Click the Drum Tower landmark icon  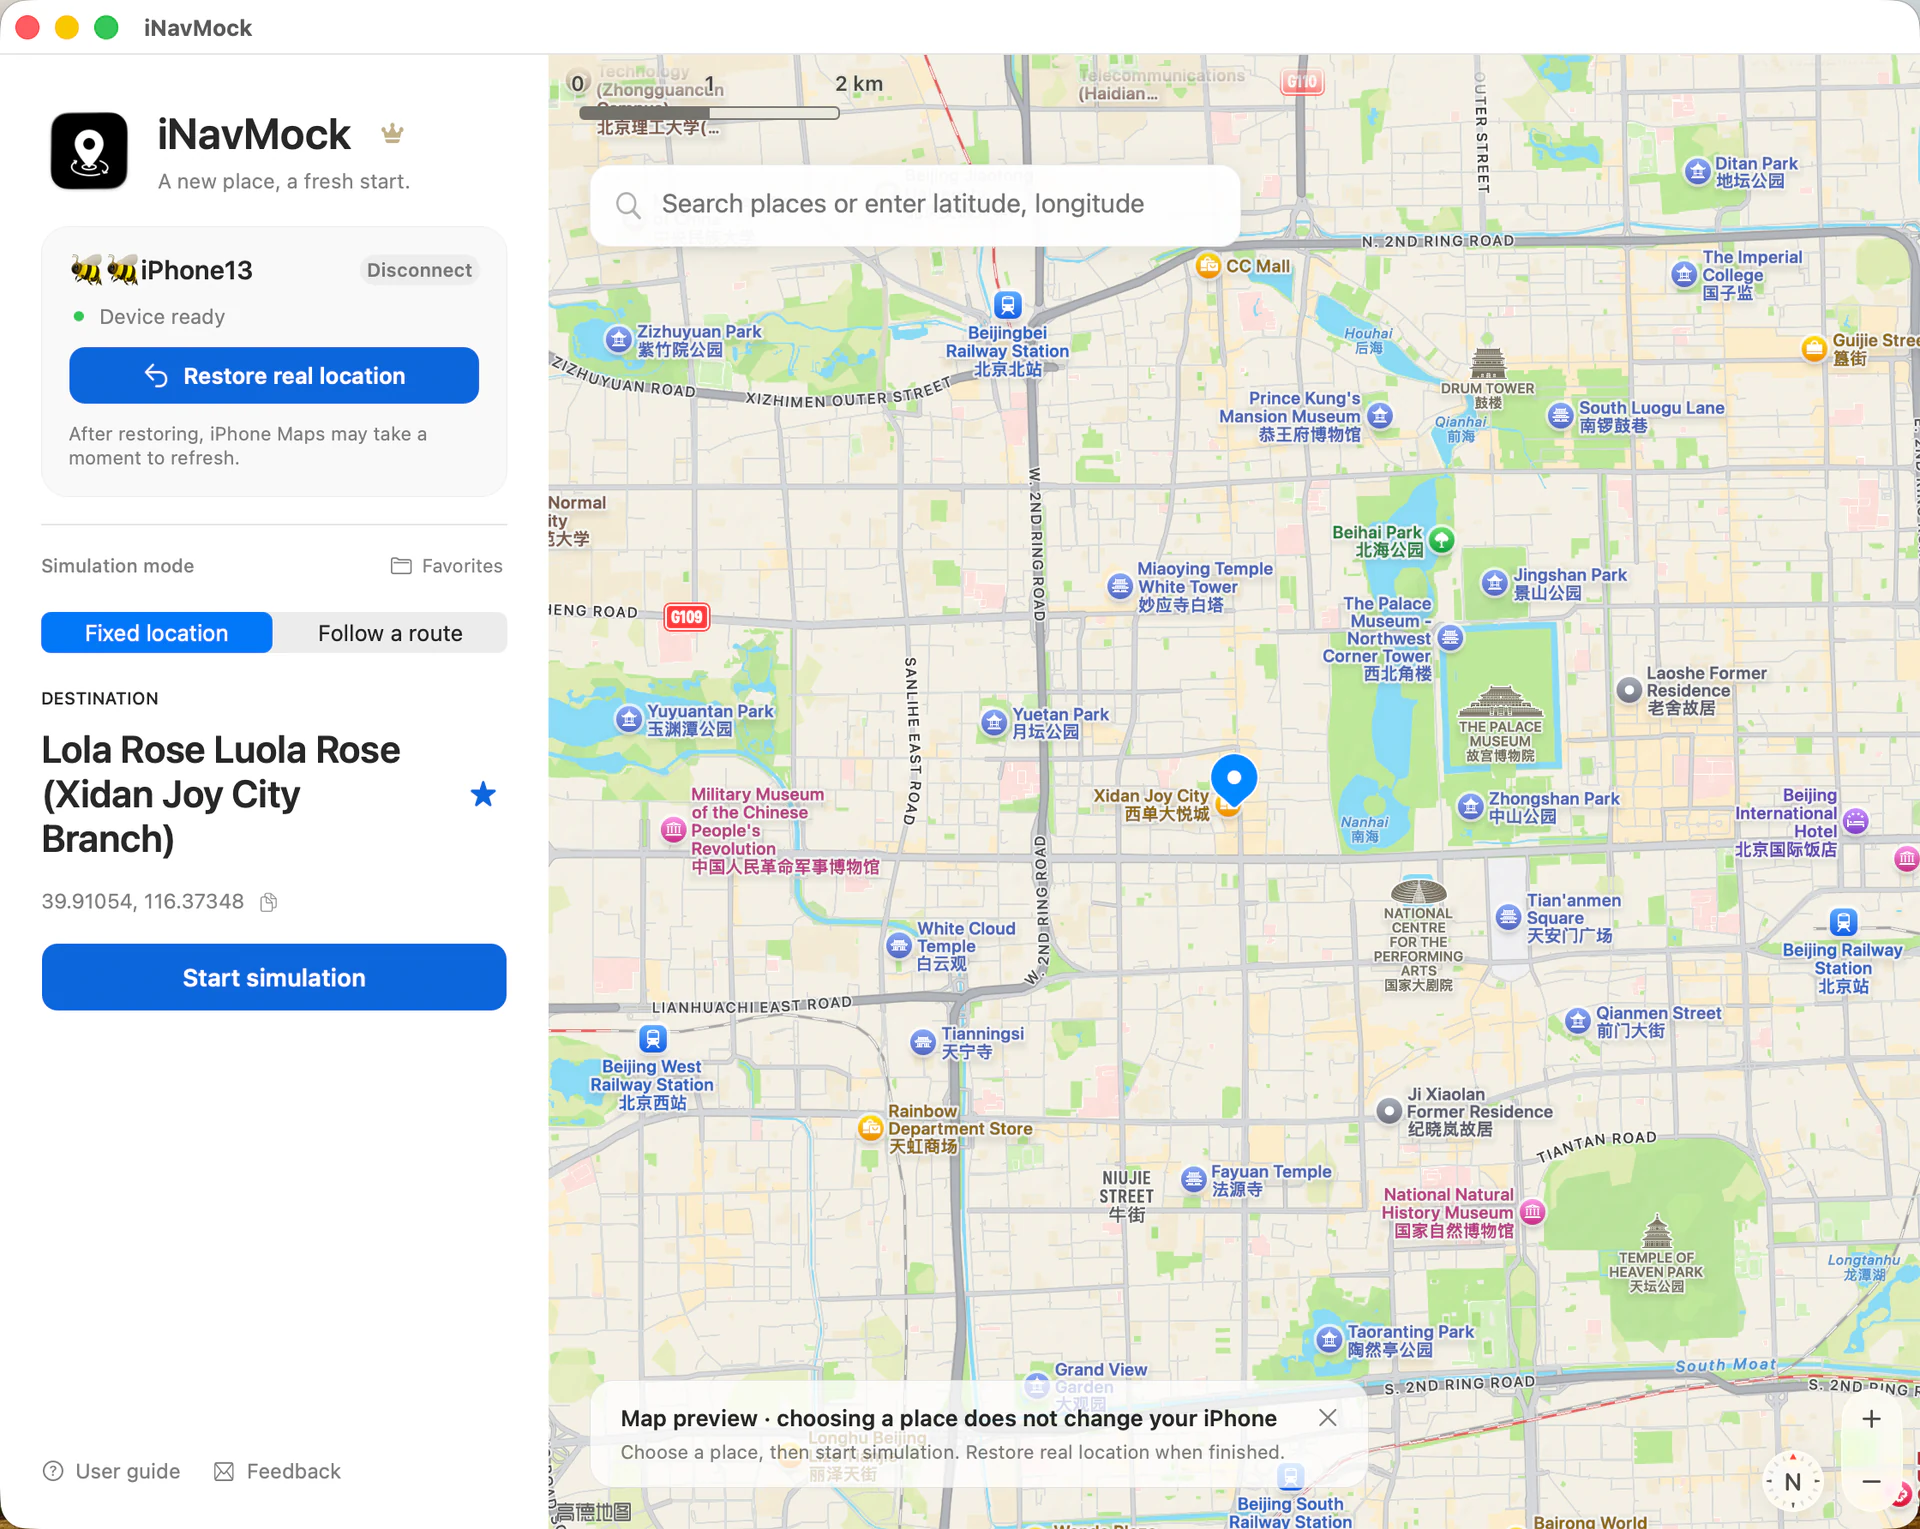coord(1488,363)
